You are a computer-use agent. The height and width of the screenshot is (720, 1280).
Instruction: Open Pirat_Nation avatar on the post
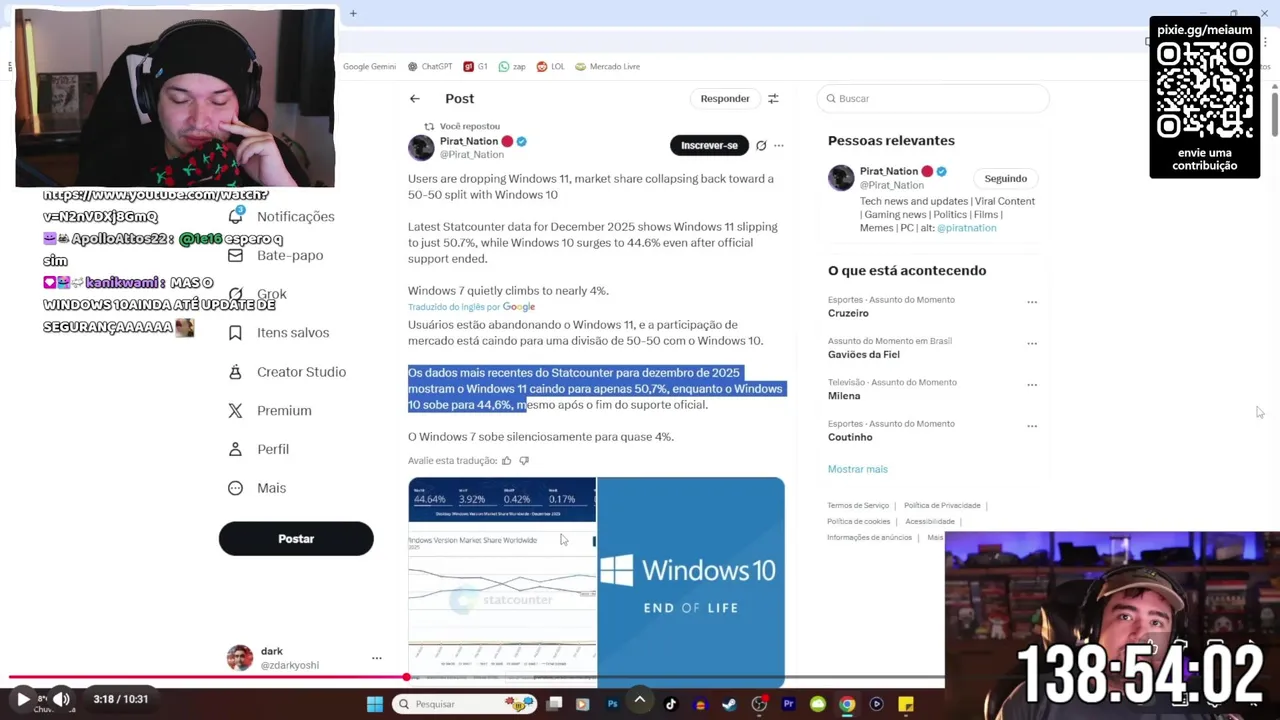pyautogui.click(x=421, y=147)
